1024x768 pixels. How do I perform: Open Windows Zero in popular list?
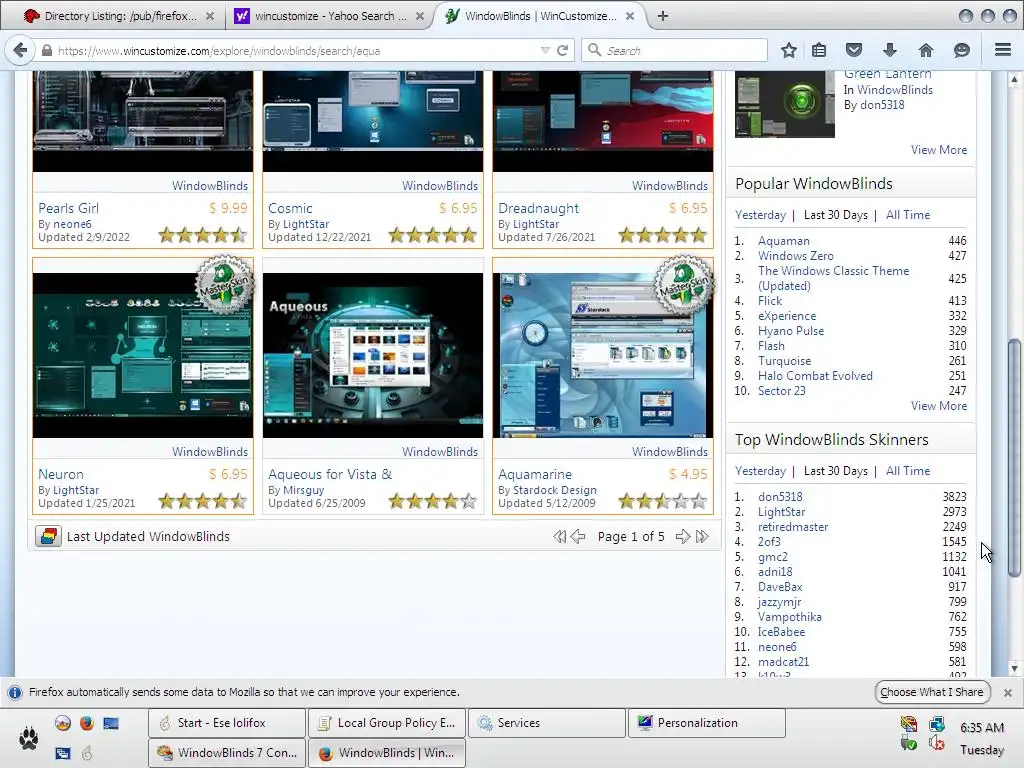point(795,256)
